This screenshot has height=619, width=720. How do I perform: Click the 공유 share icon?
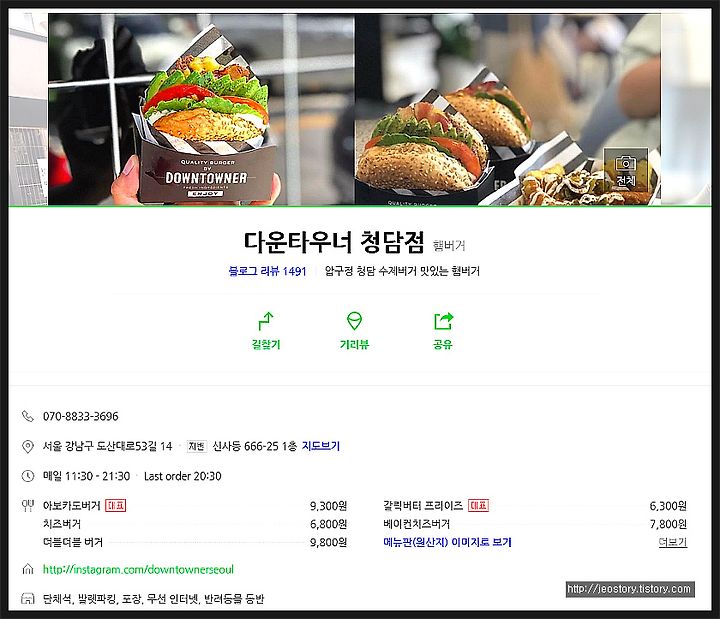(x=443, y=321)
